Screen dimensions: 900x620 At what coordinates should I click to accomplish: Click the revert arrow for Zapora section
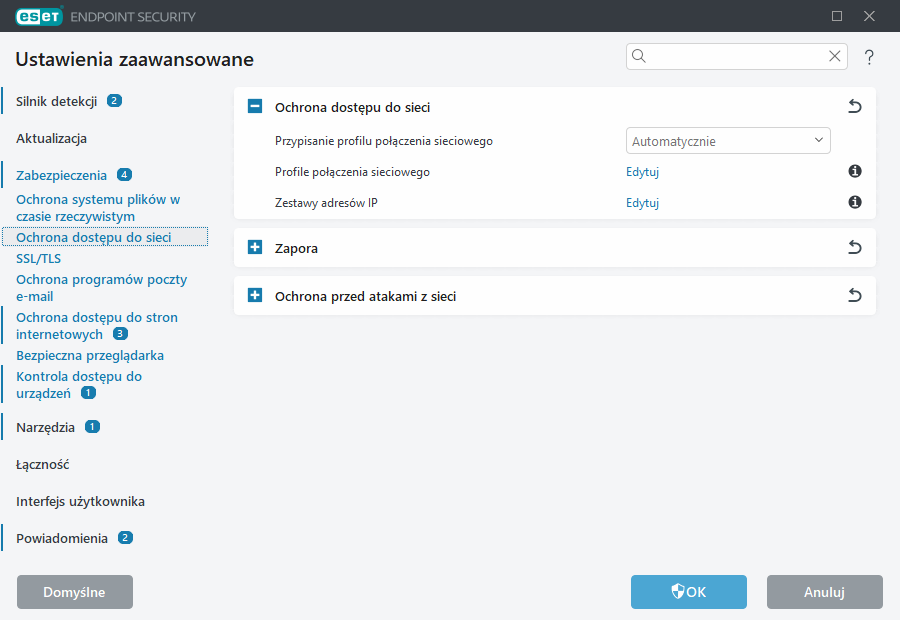pos(854,248)
